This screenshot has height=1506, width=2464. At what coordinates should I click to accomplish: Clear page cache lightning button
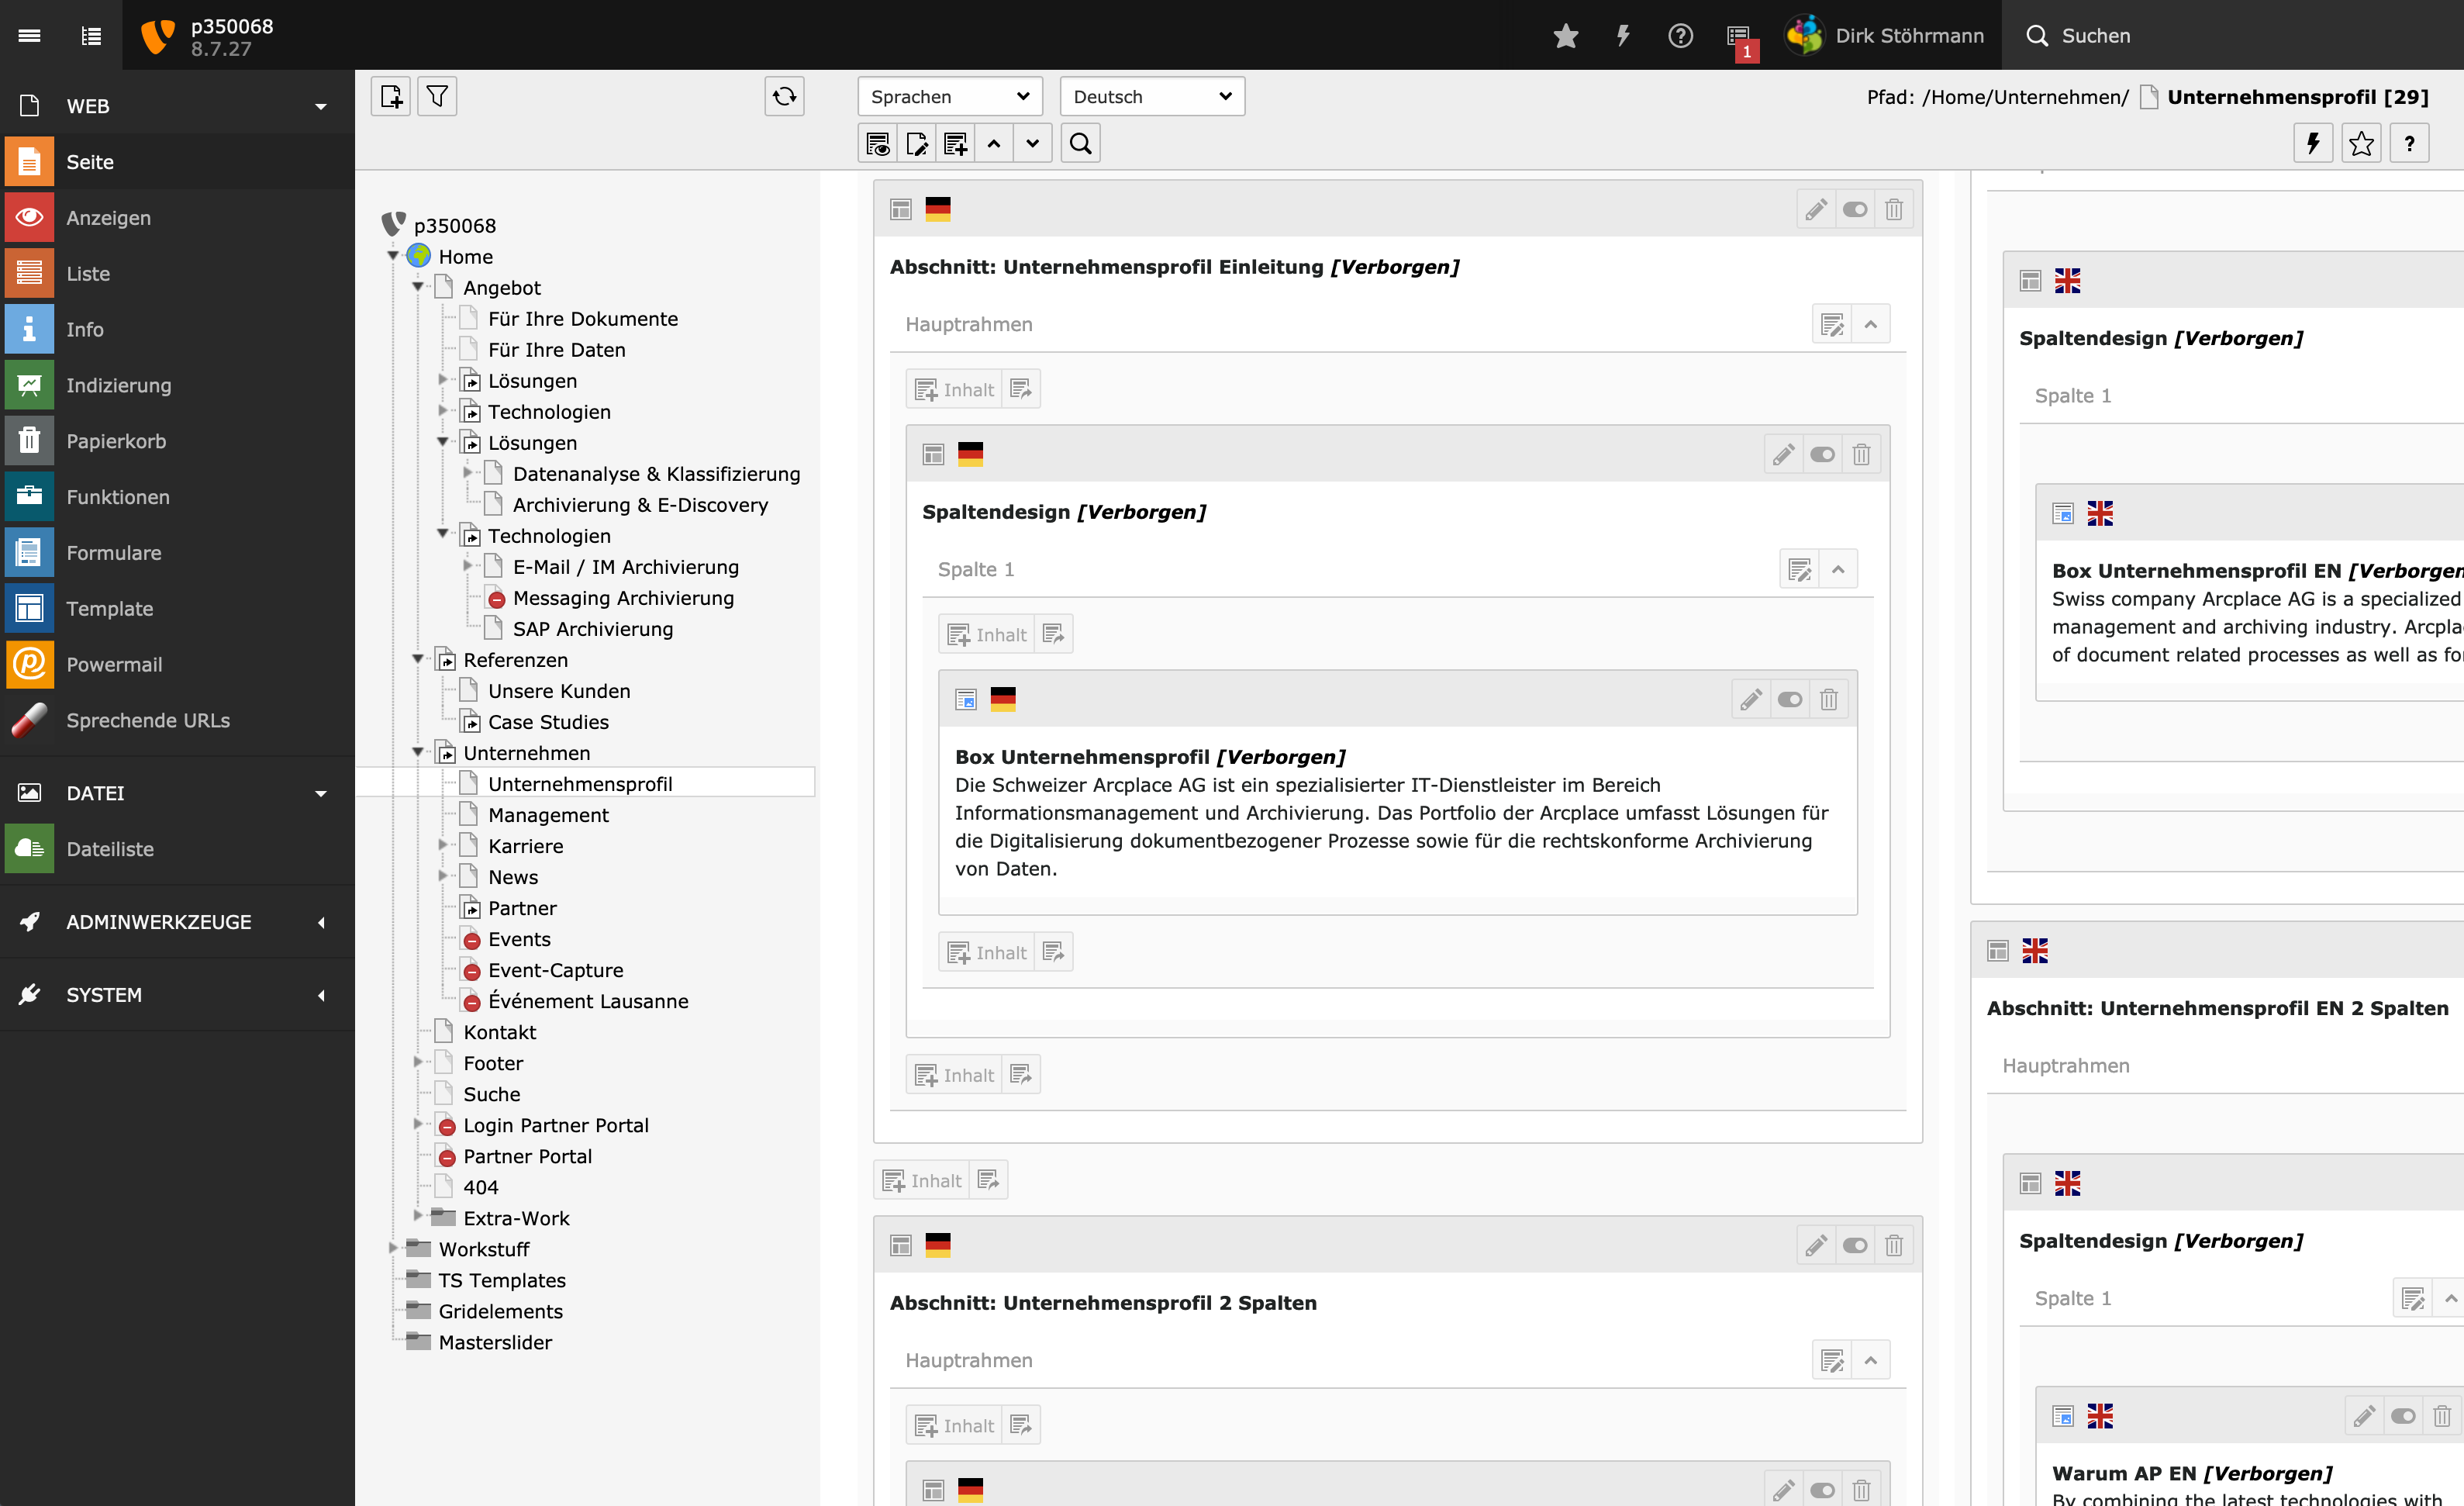pos(2313,143)
